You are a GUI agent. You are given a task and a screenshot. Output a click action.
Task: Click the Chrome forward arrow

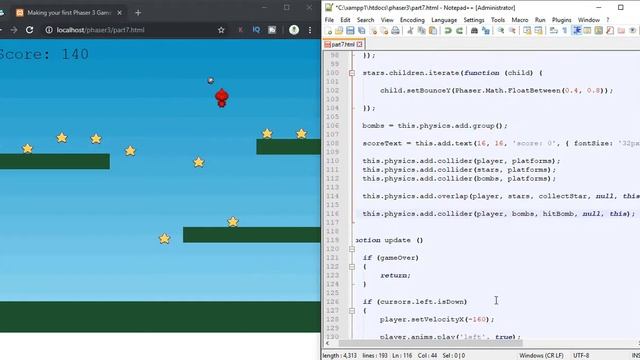coord(14,30)
